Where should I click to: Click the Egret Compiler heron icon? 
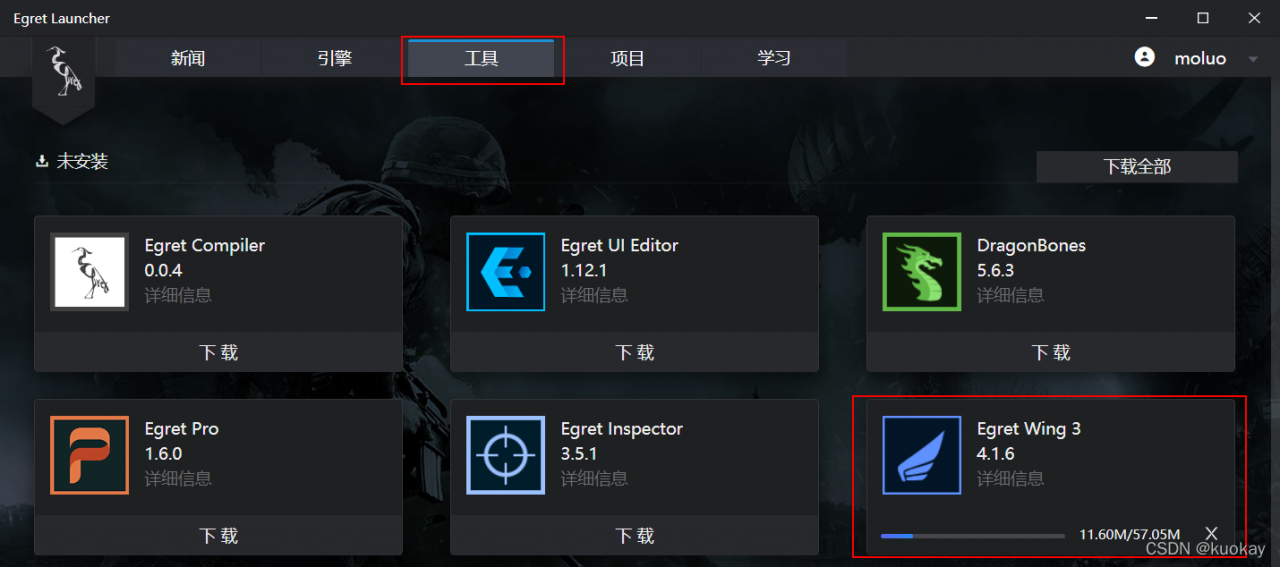(89, 272)
